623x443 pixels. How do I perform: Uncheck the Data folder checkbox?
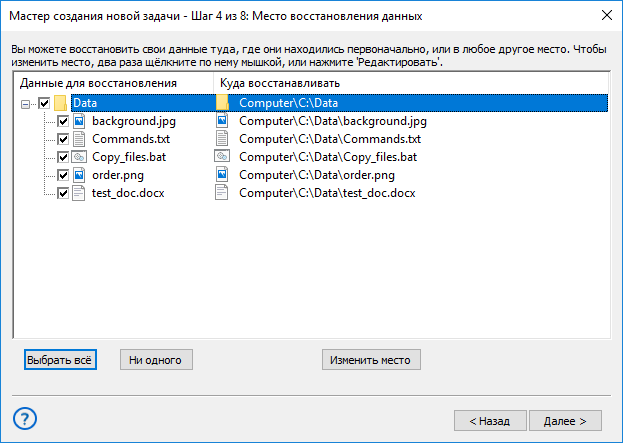click(44, 103)
